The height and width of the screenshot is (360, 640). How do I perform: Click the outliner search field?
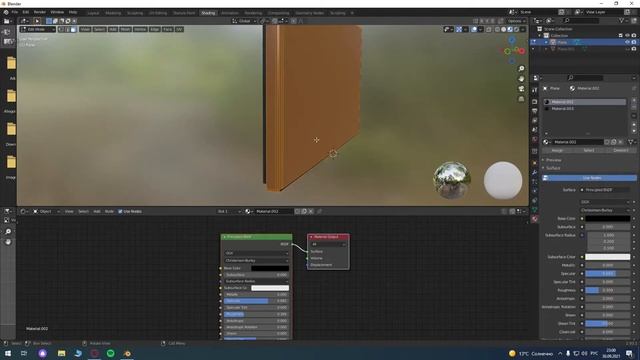pyautogui.click(x=581, y=20)
